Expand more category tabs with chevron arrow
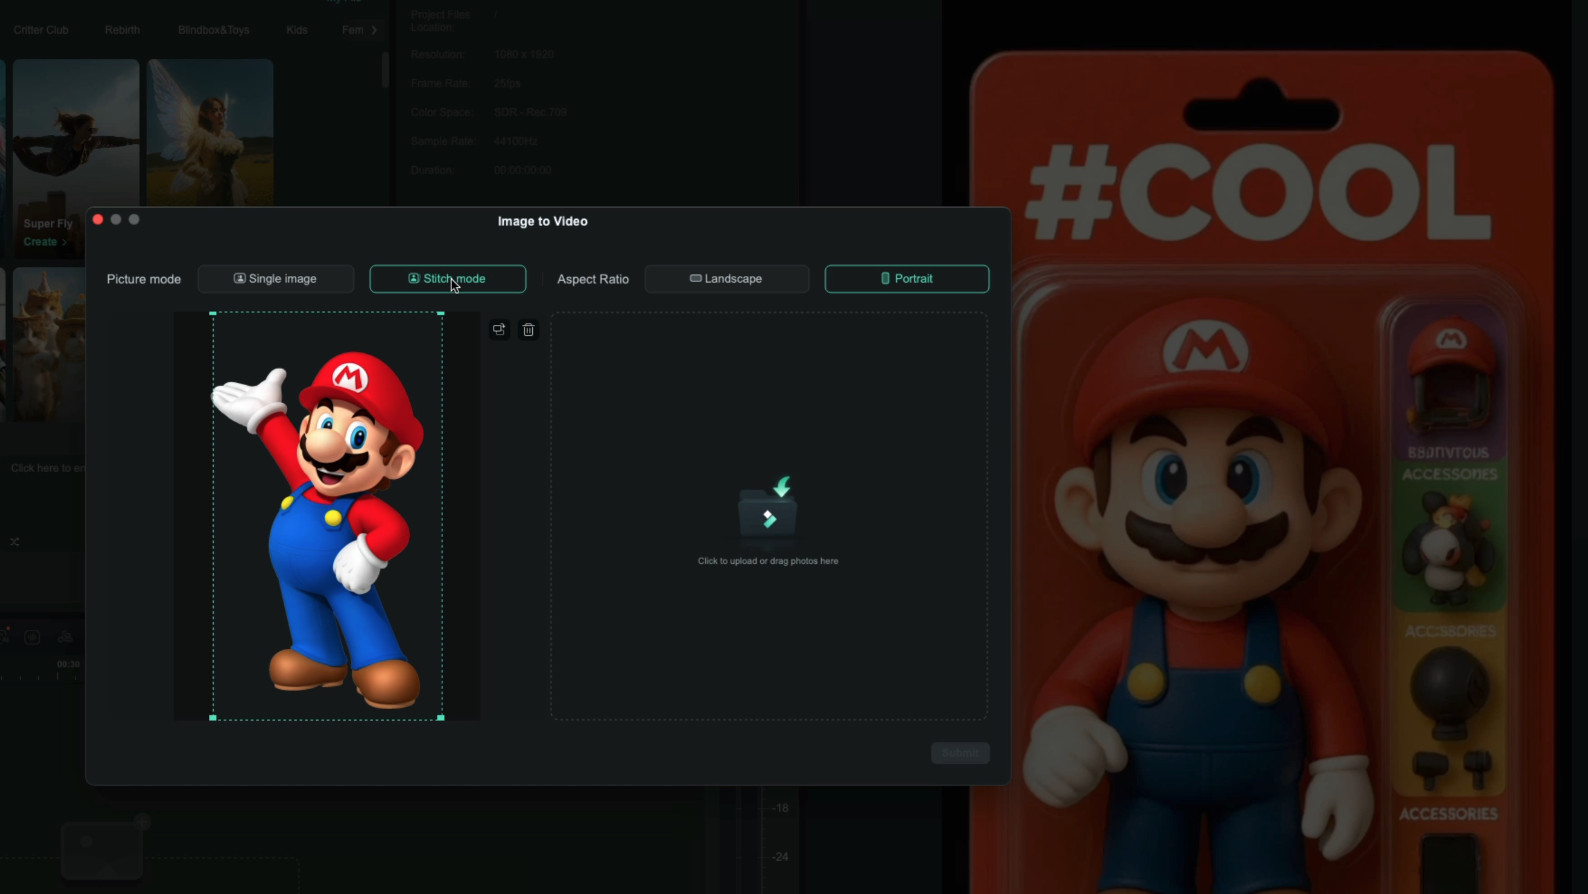The height and width of the screenshot is (894, 1588). (x=374, y=30)
